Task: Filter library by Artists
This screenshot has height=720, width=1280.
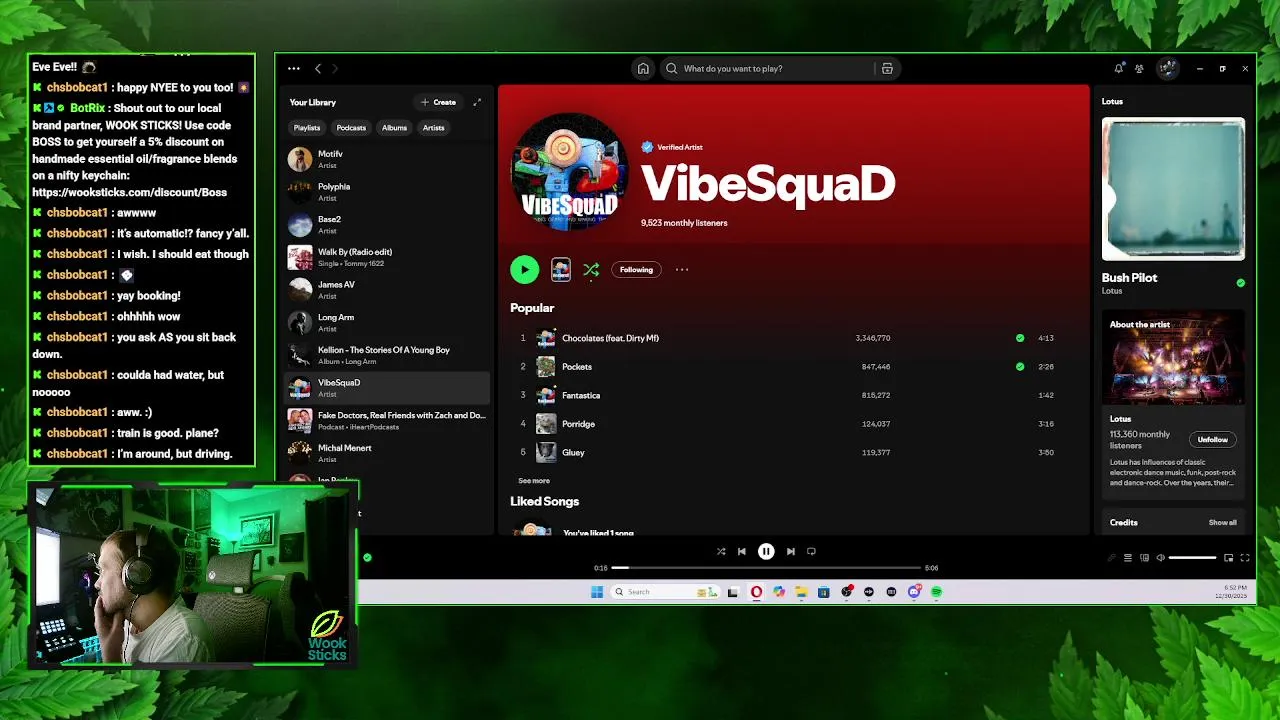Action: point(433,128)
